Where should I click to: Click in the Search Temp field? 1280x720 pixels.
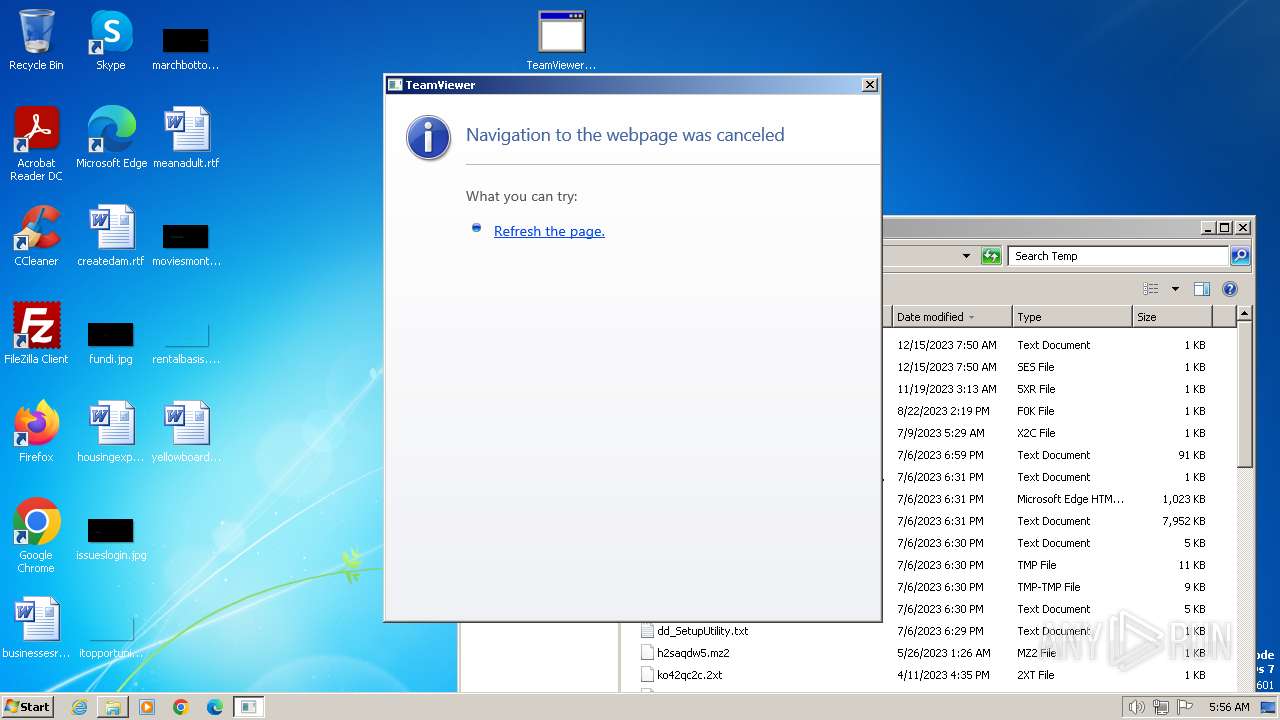tap(1118, 256)
